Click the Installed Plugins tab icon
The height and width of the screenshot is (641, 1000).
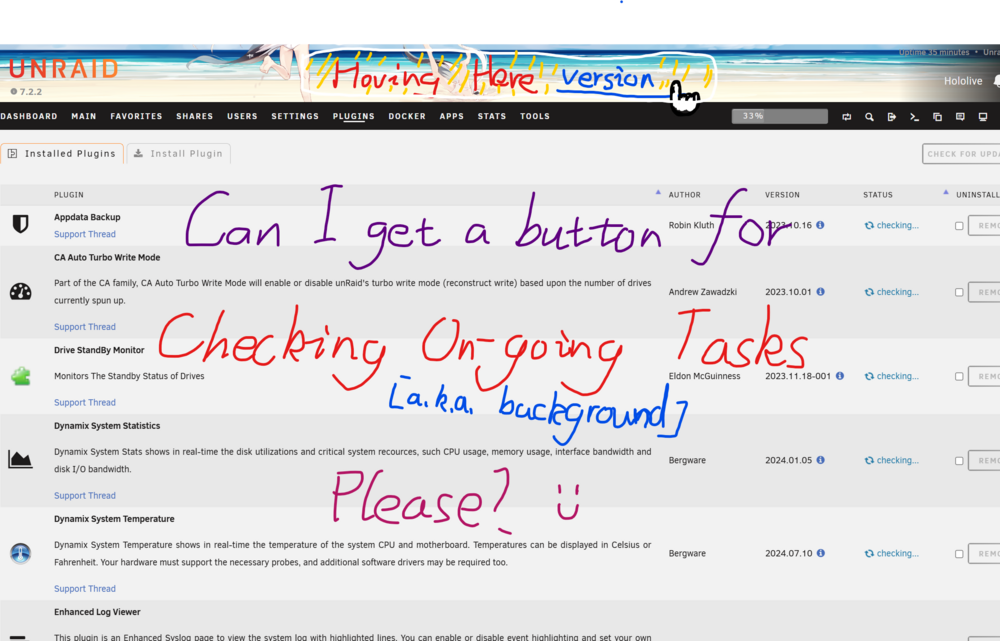12,154
